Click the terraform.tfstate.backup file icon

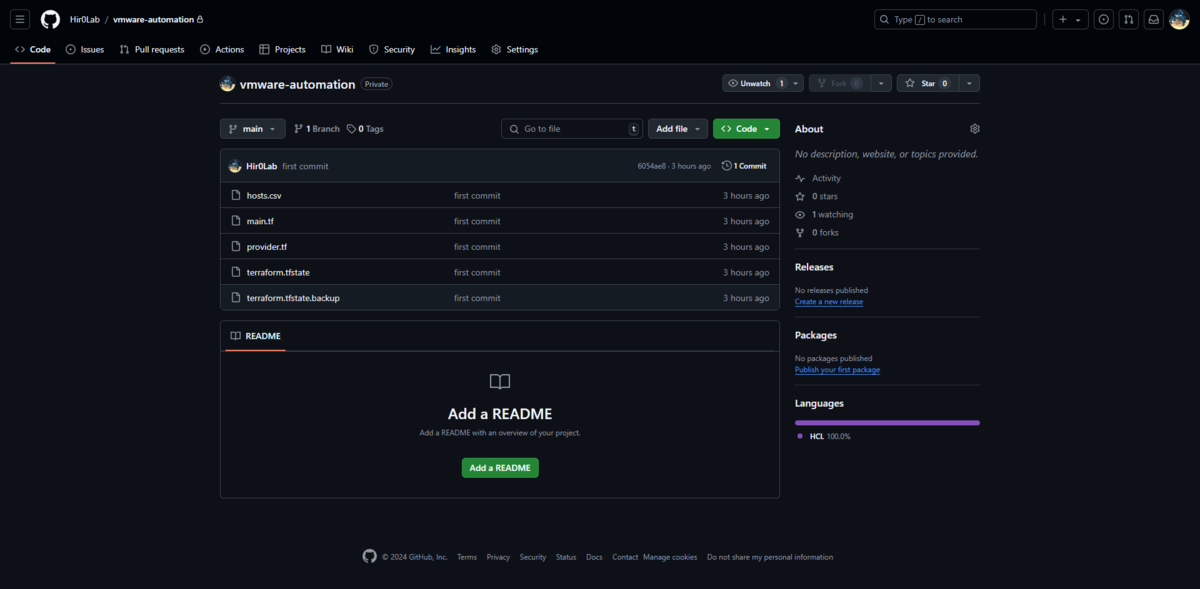click(236, 298)
